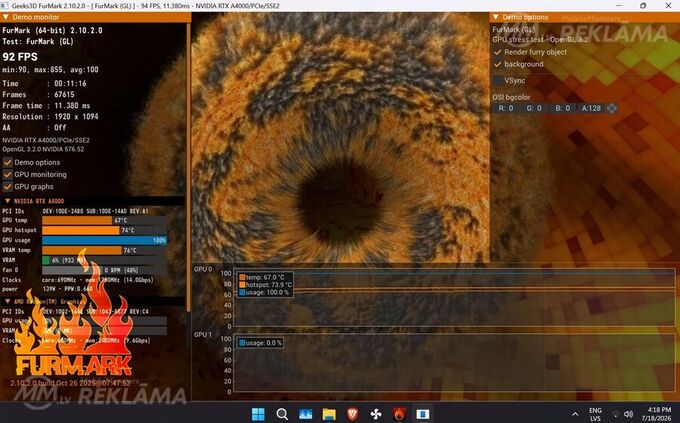
Task: Uncheck Render furry object
Action: (498, 52)
